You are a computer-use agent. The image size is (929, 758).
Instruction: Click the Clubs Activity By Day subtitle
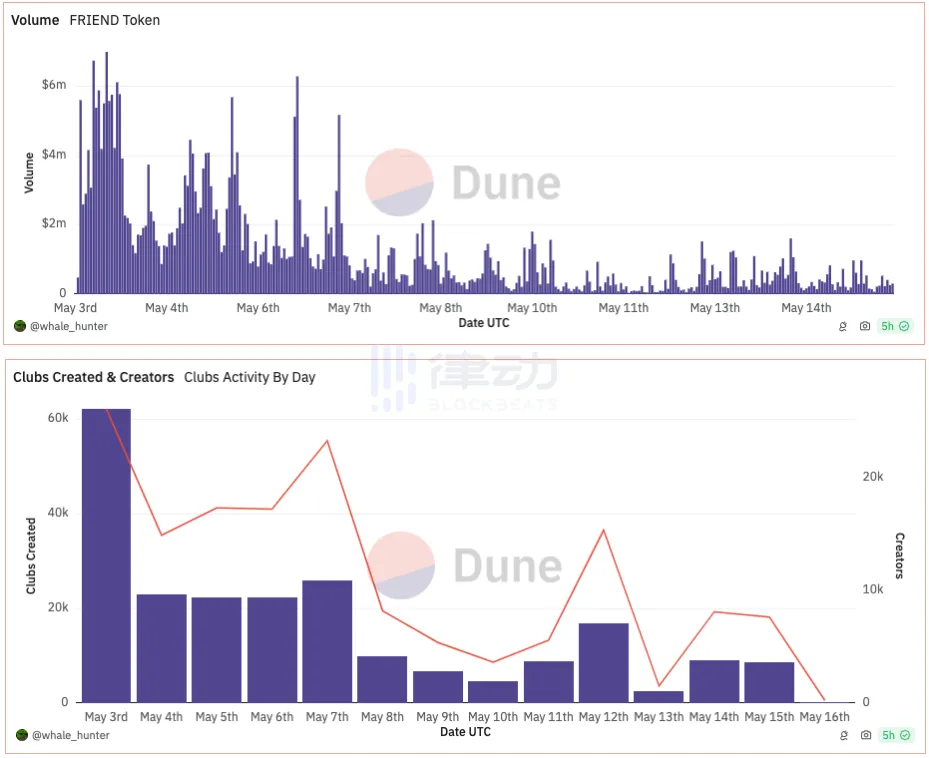tap(249, 377)
